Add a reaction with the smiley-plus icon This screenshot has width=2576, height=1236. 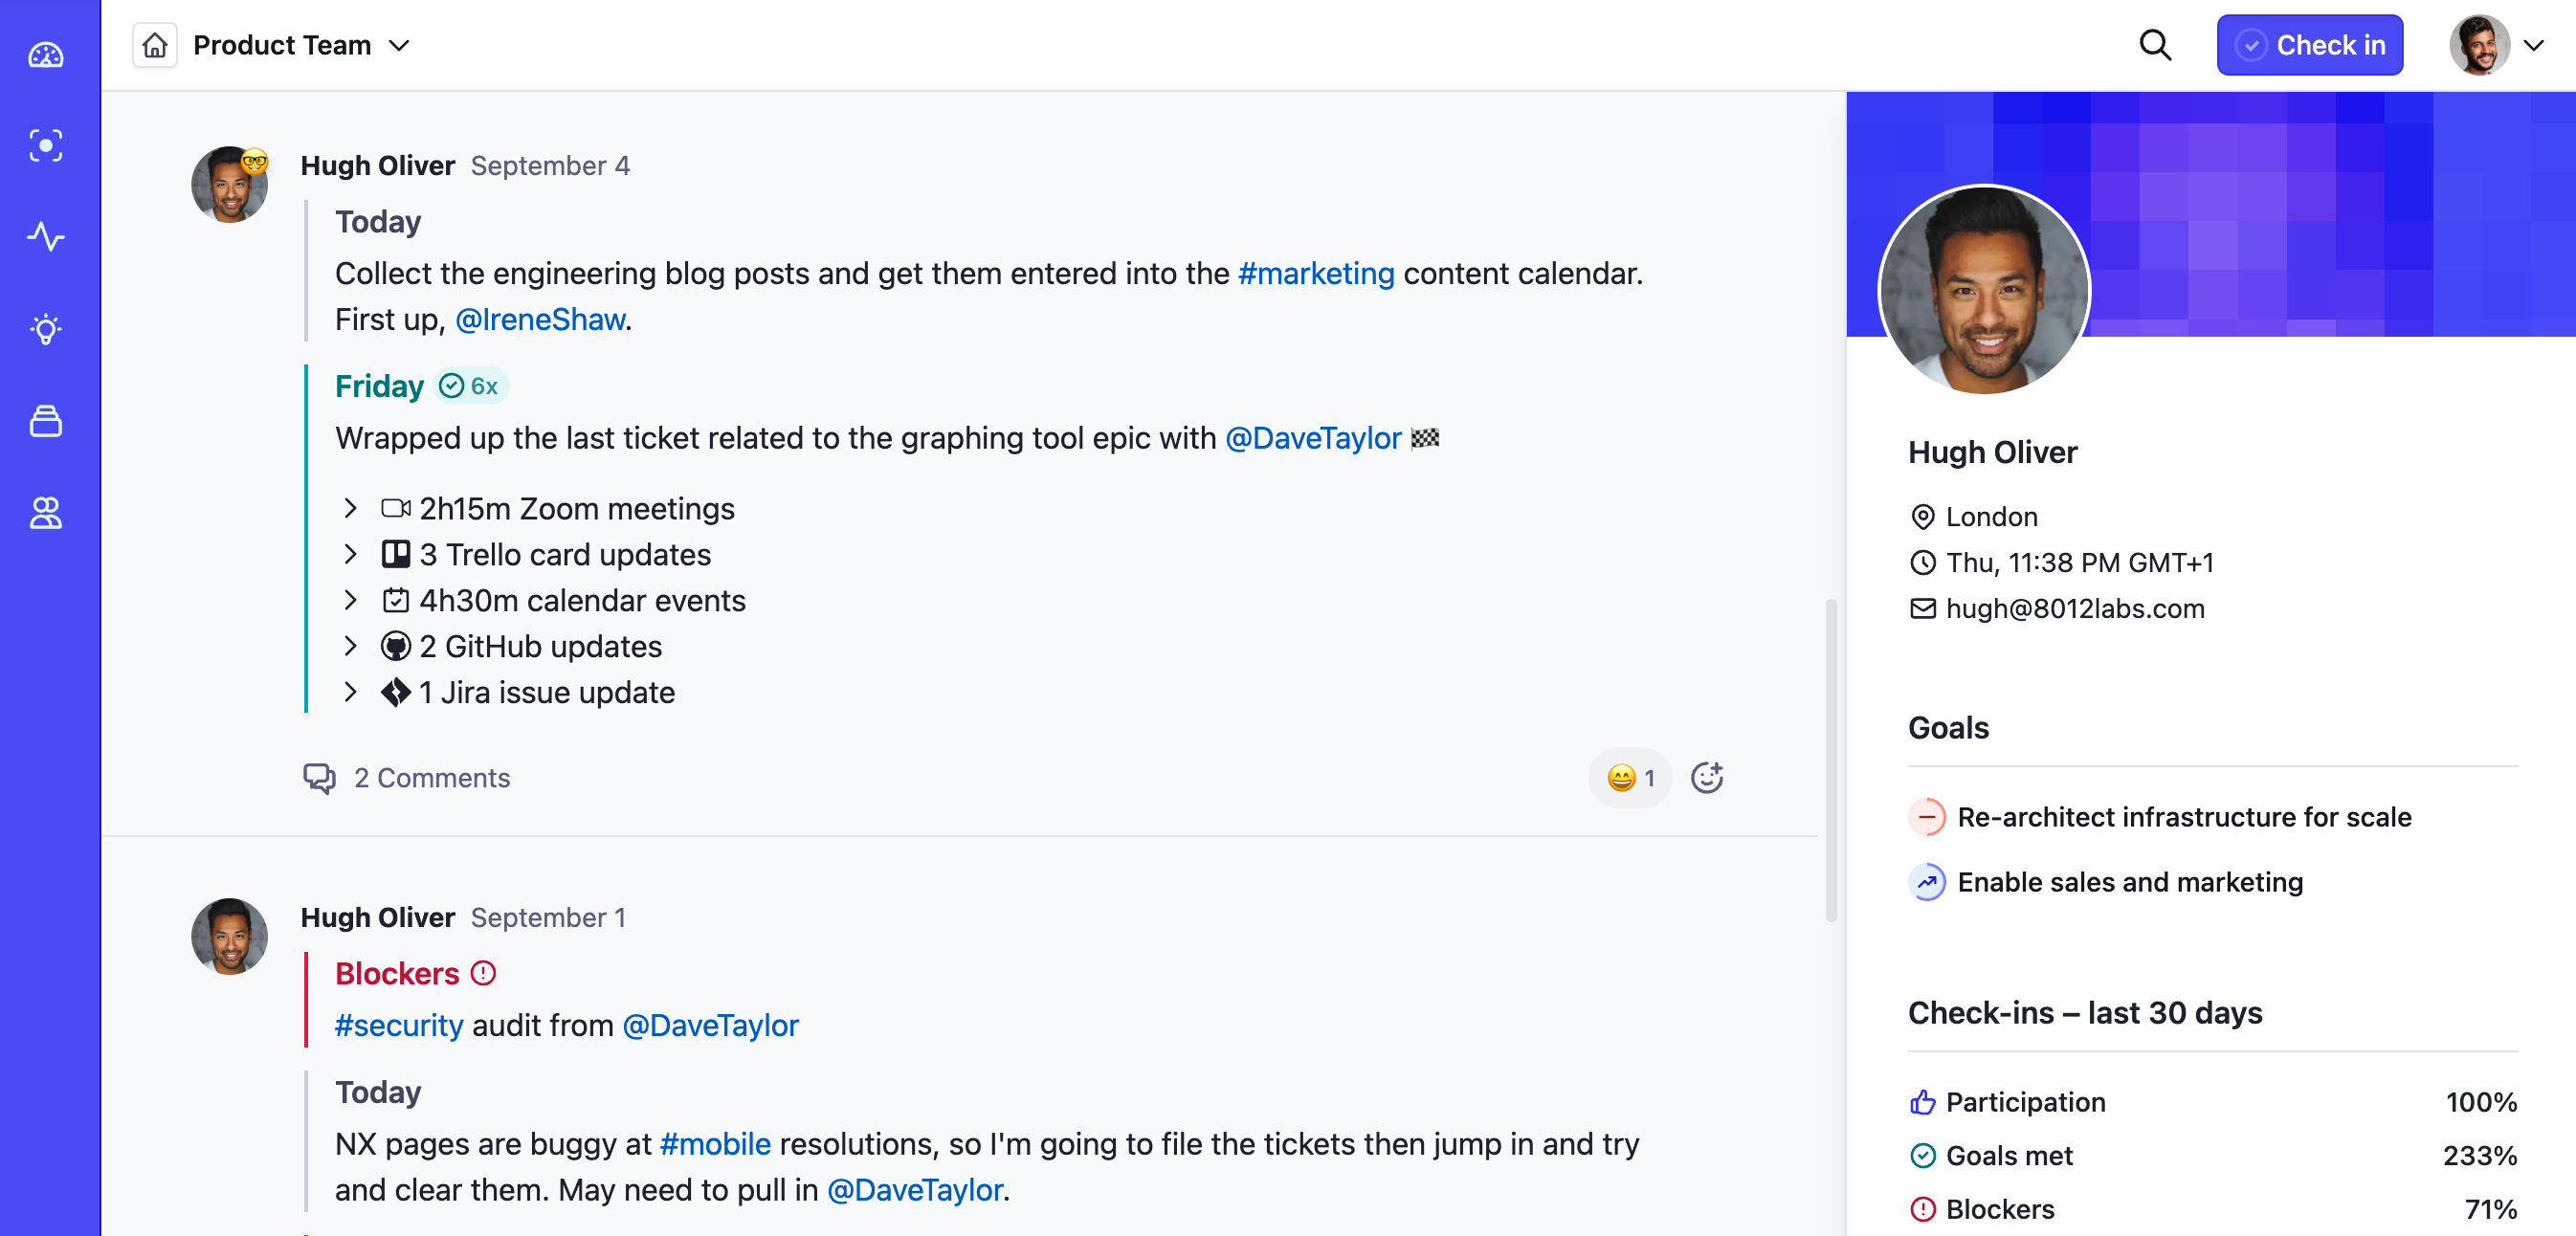1707,777
